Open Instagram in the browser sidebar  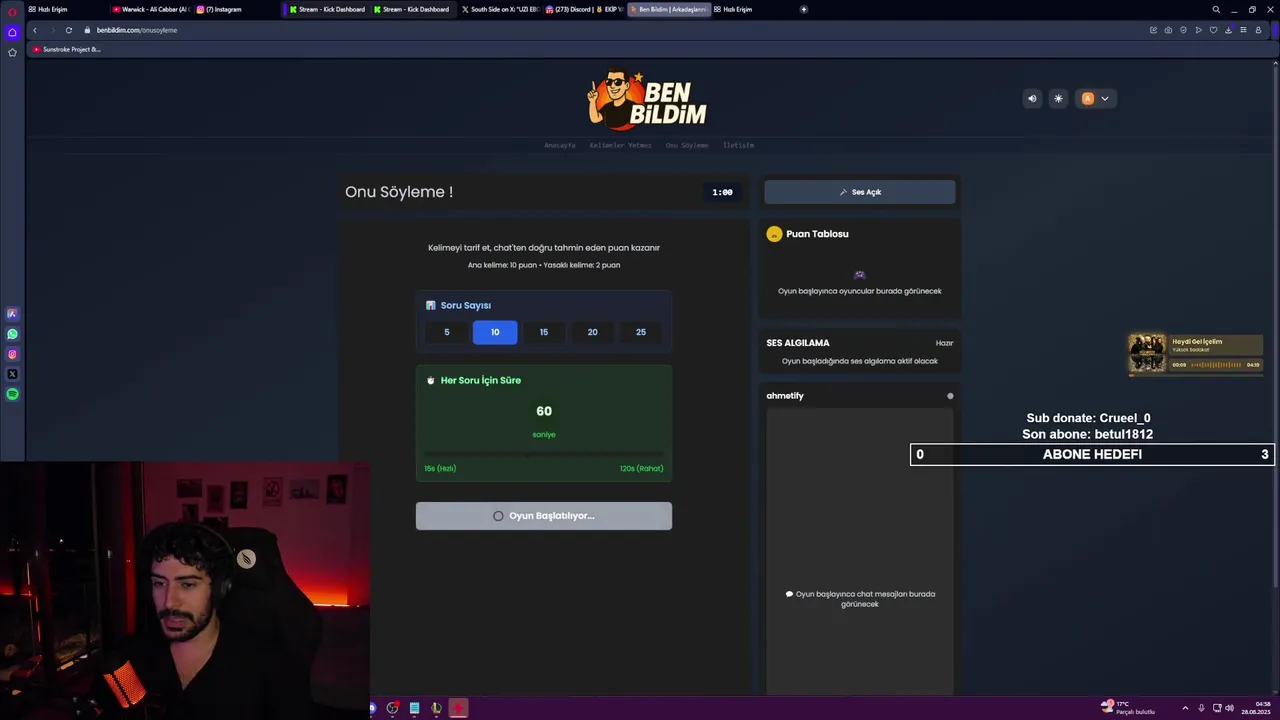point(12,354)
